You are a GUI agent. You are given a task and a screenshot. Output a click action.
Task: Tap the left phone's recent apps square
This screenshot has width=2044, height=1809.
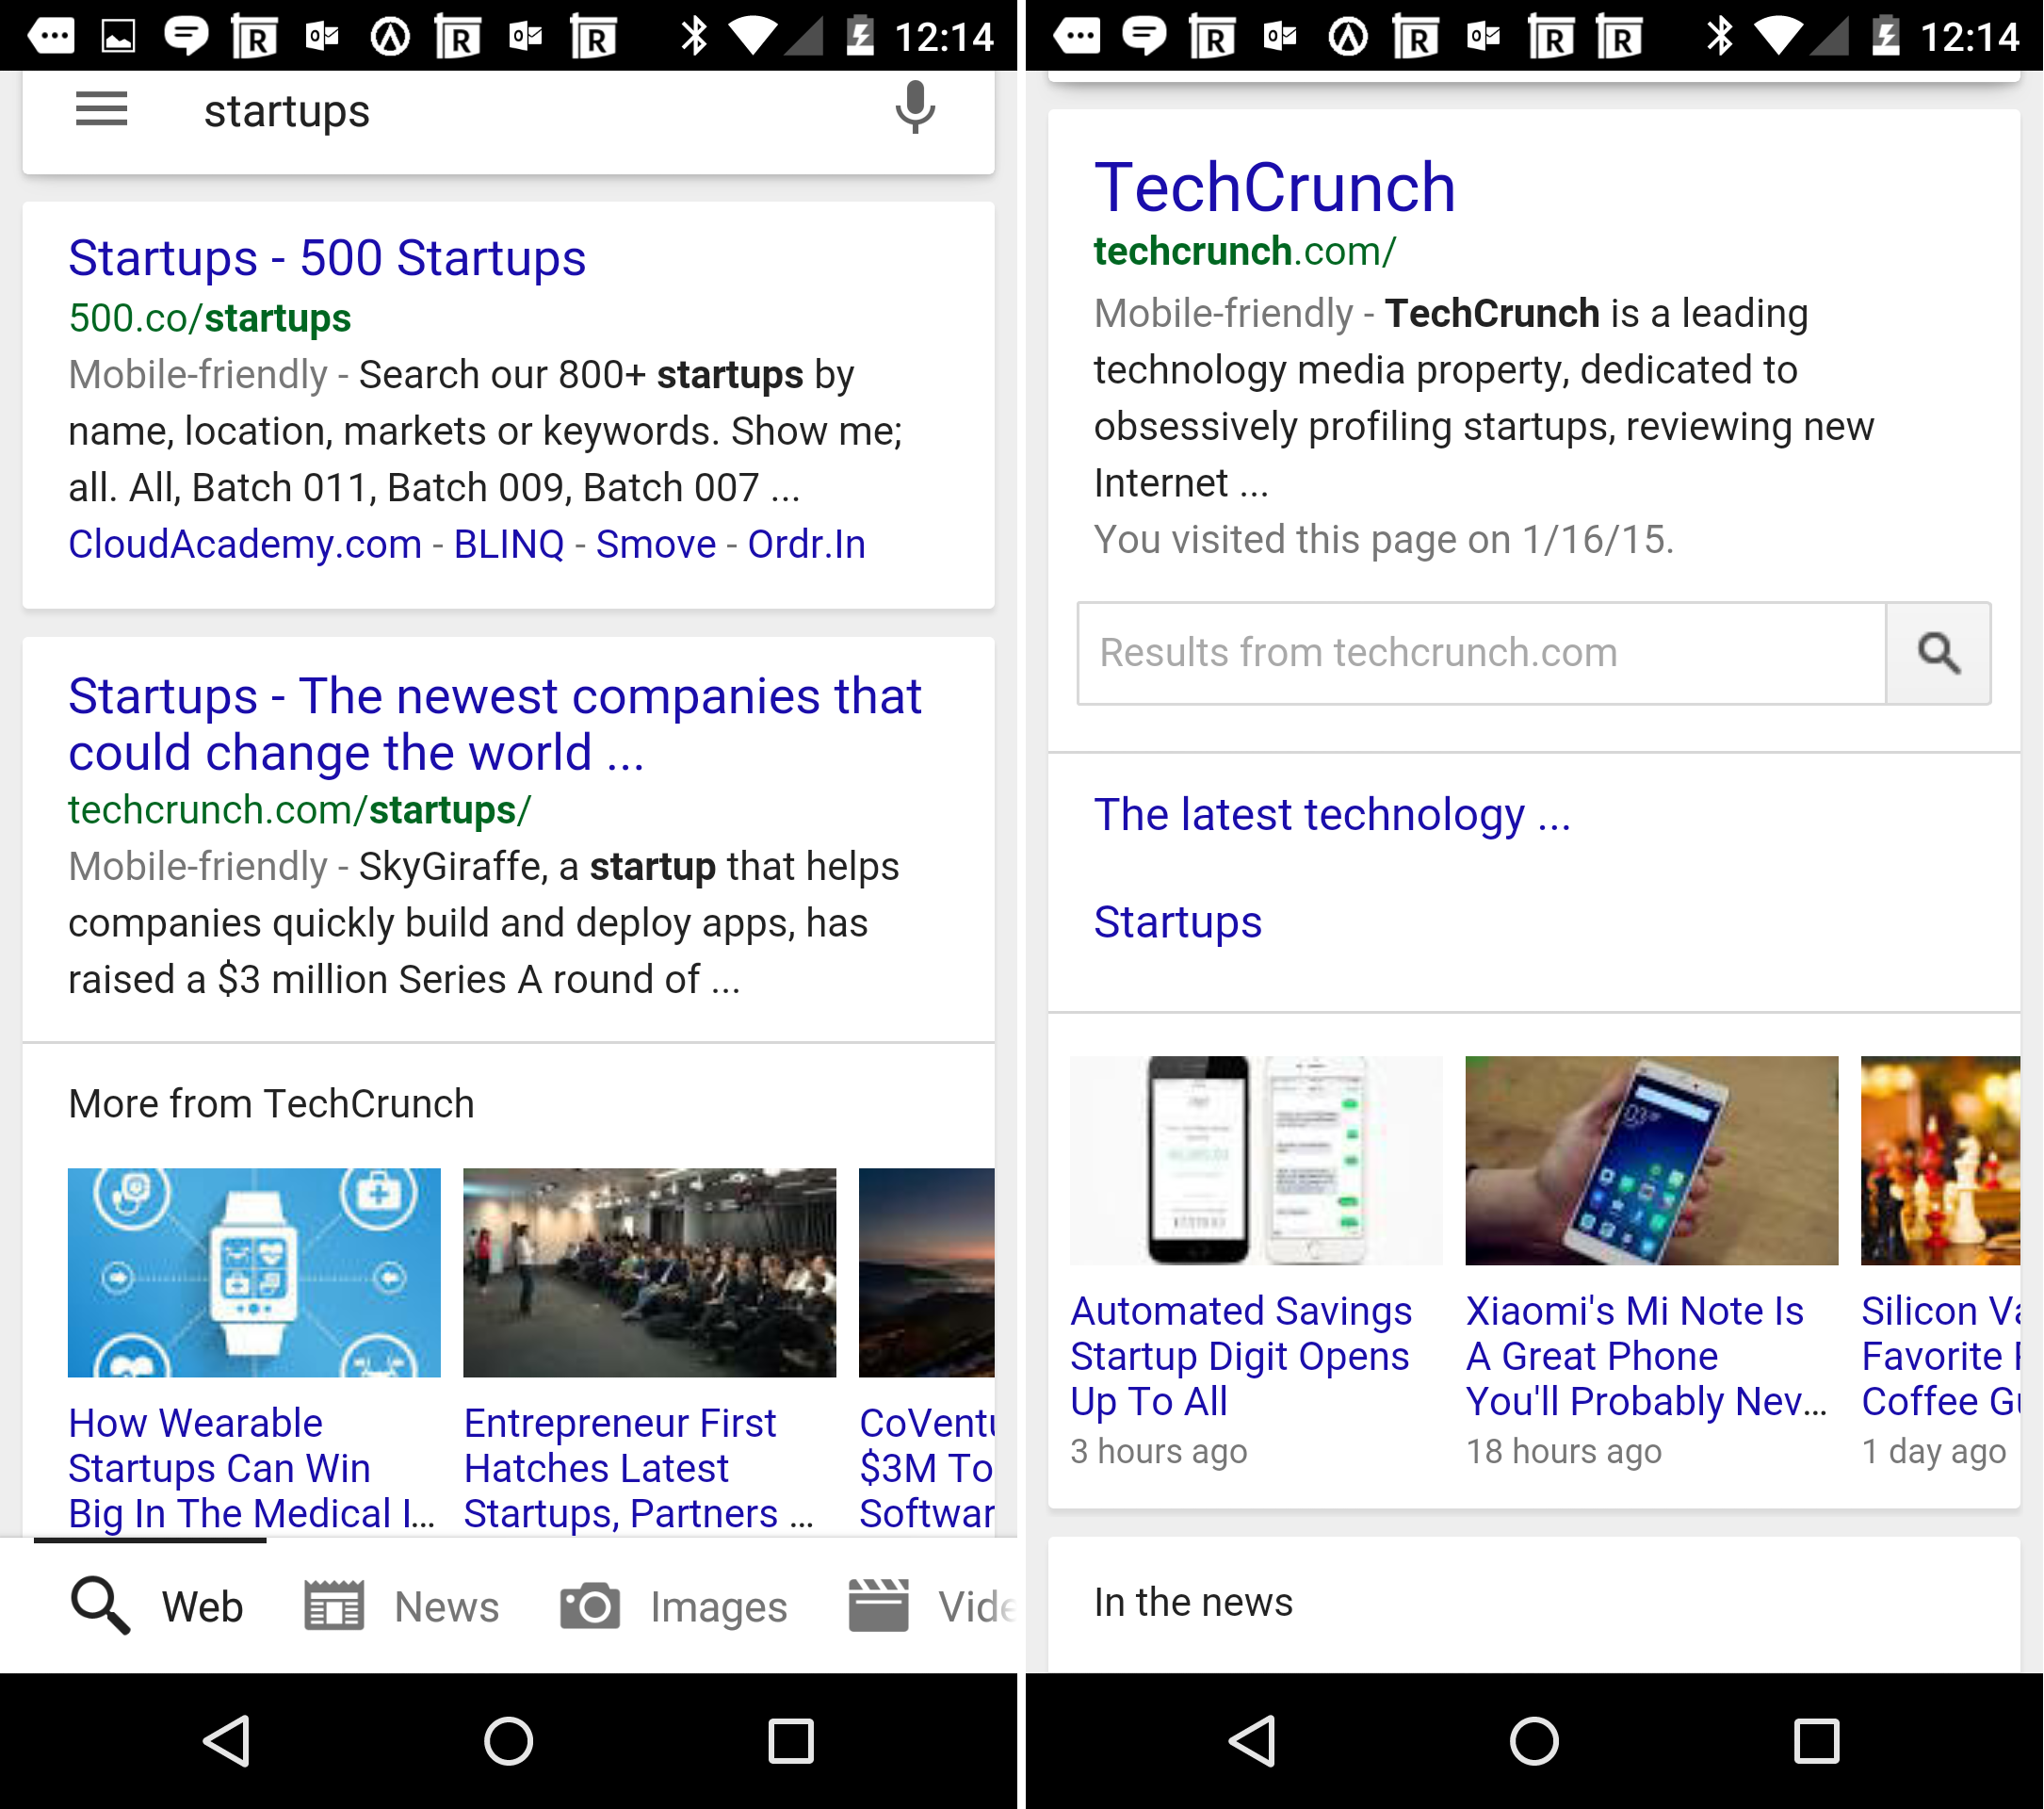[x=790, y=1741]
